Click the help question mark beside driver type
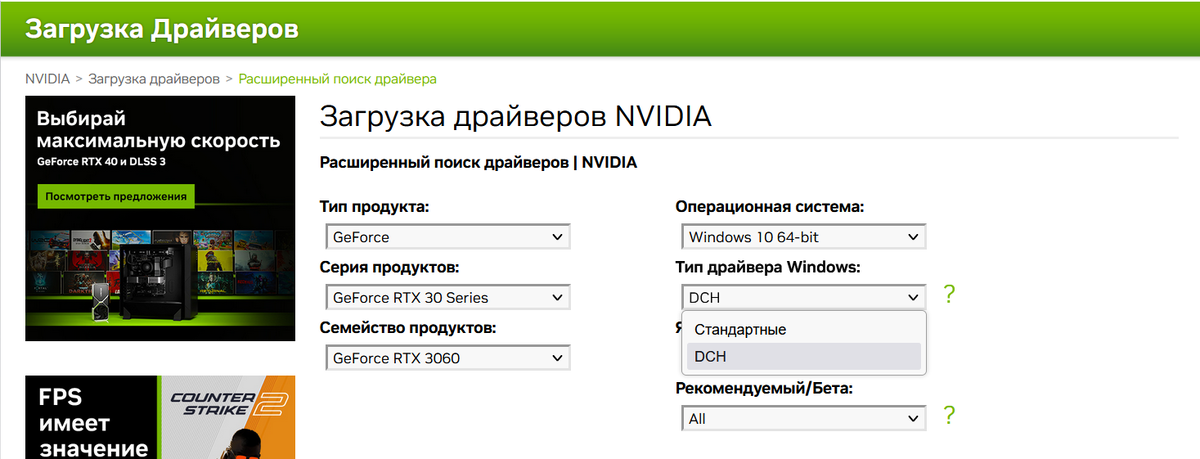The height and width of the screenshot is (459, 1200). pos(949,295)
